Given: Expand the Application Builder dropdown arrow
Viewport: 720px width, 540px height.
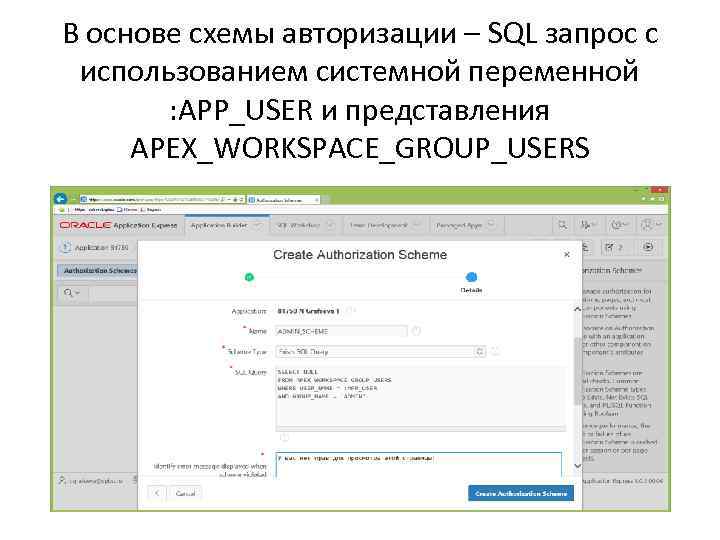Looking at the screenshot, I should click(x=258, y=225).
